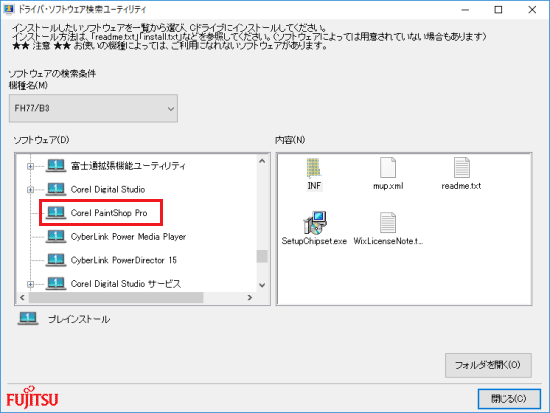Click the フォルダを開く(O) button
Viewport: 550px width, 413px height.
[488, 365]
